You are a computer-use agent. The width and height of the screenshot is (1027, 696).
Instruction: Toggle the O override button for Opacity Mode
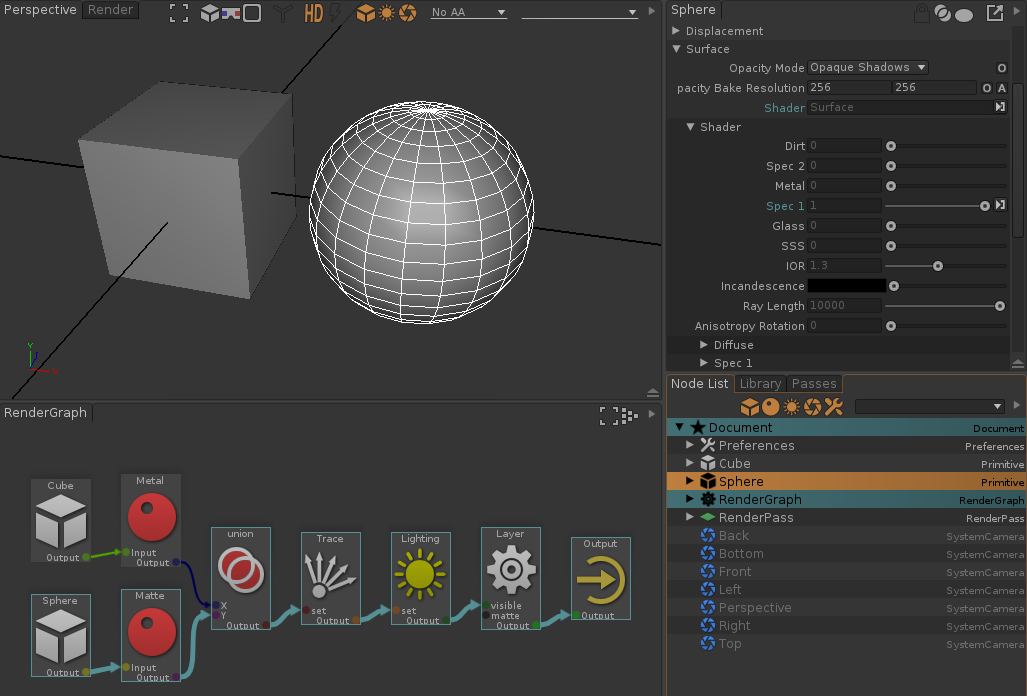point(1001,68)
